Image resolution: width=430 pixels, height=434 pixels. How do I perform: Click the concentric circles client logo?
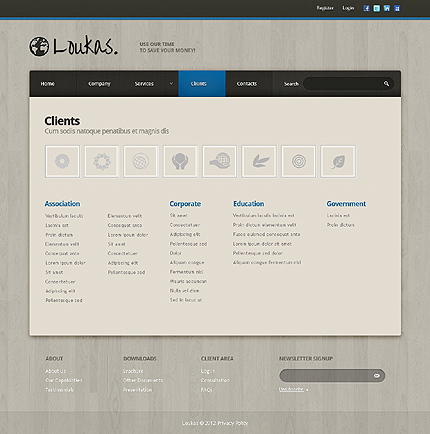coord(299,161)
